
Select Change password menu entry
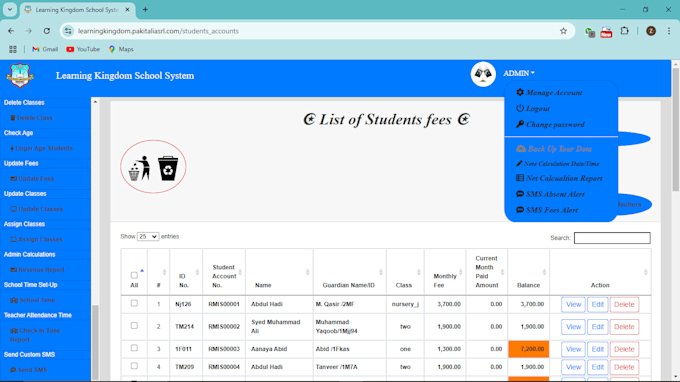pyautogui.click(x=555, y=125)
